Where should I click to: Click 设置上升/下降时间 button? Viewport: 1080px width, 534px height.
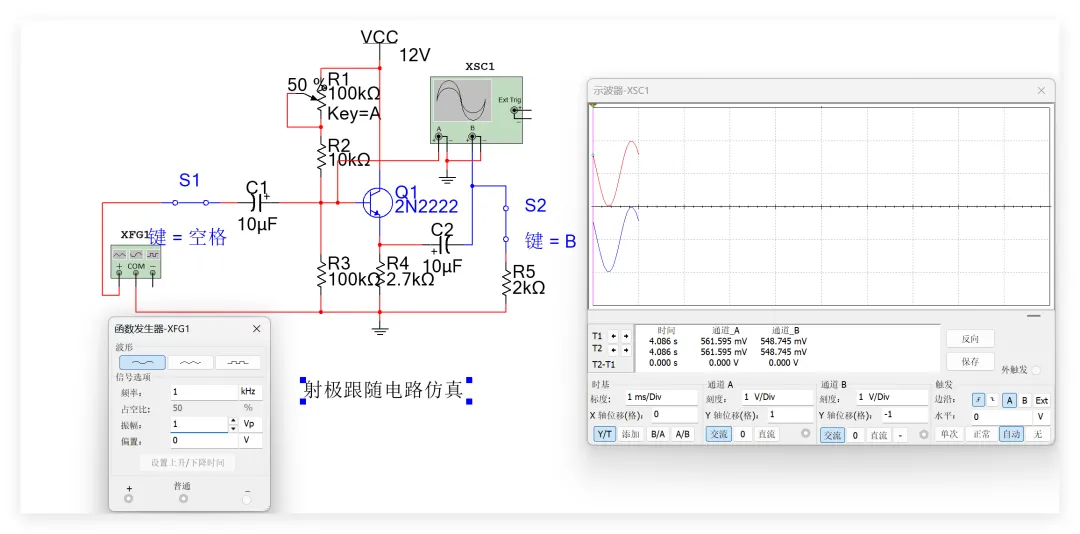click(x=187, y=463)
